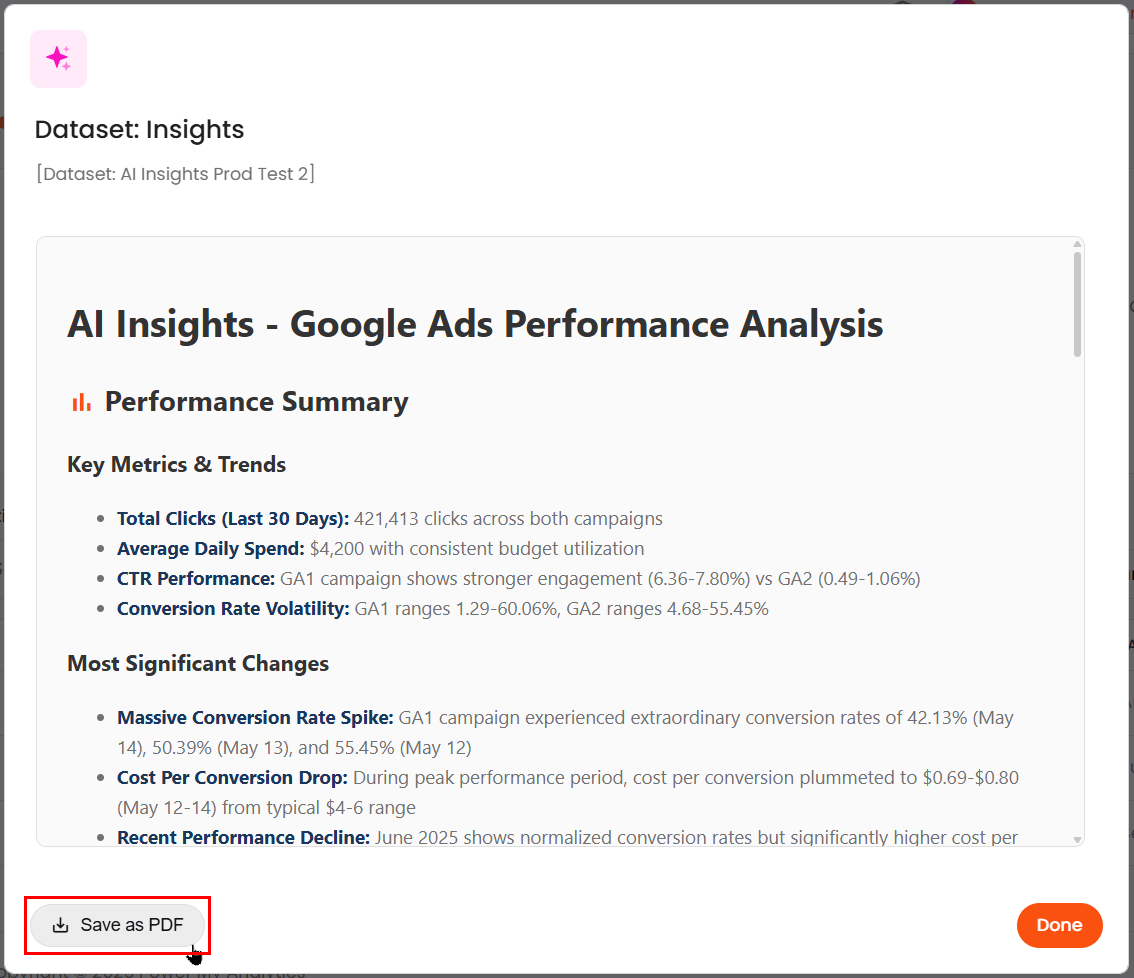Click the scroll up arrow of insights panel
This screenshot has width=1134, height=978.
point(1077,243)
